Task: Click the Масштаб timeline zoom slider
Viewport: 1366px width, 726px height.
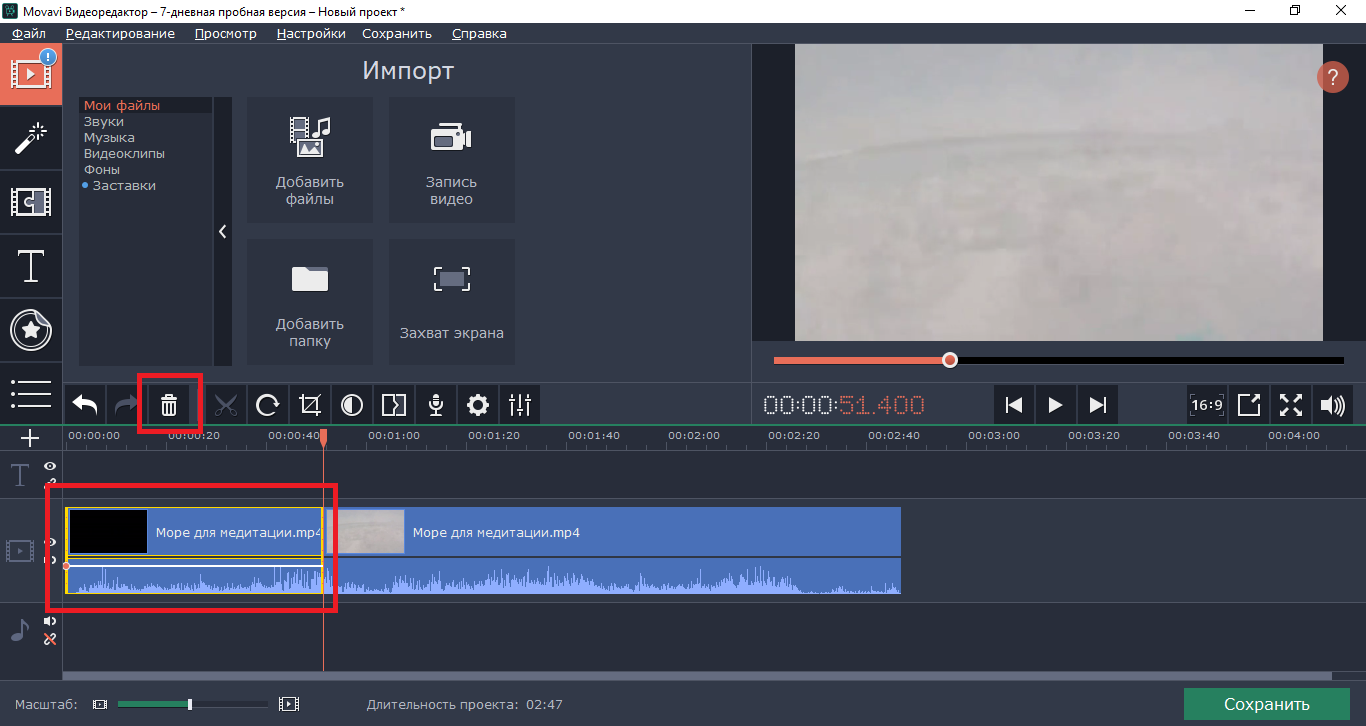Action: [x=190, y=704]
